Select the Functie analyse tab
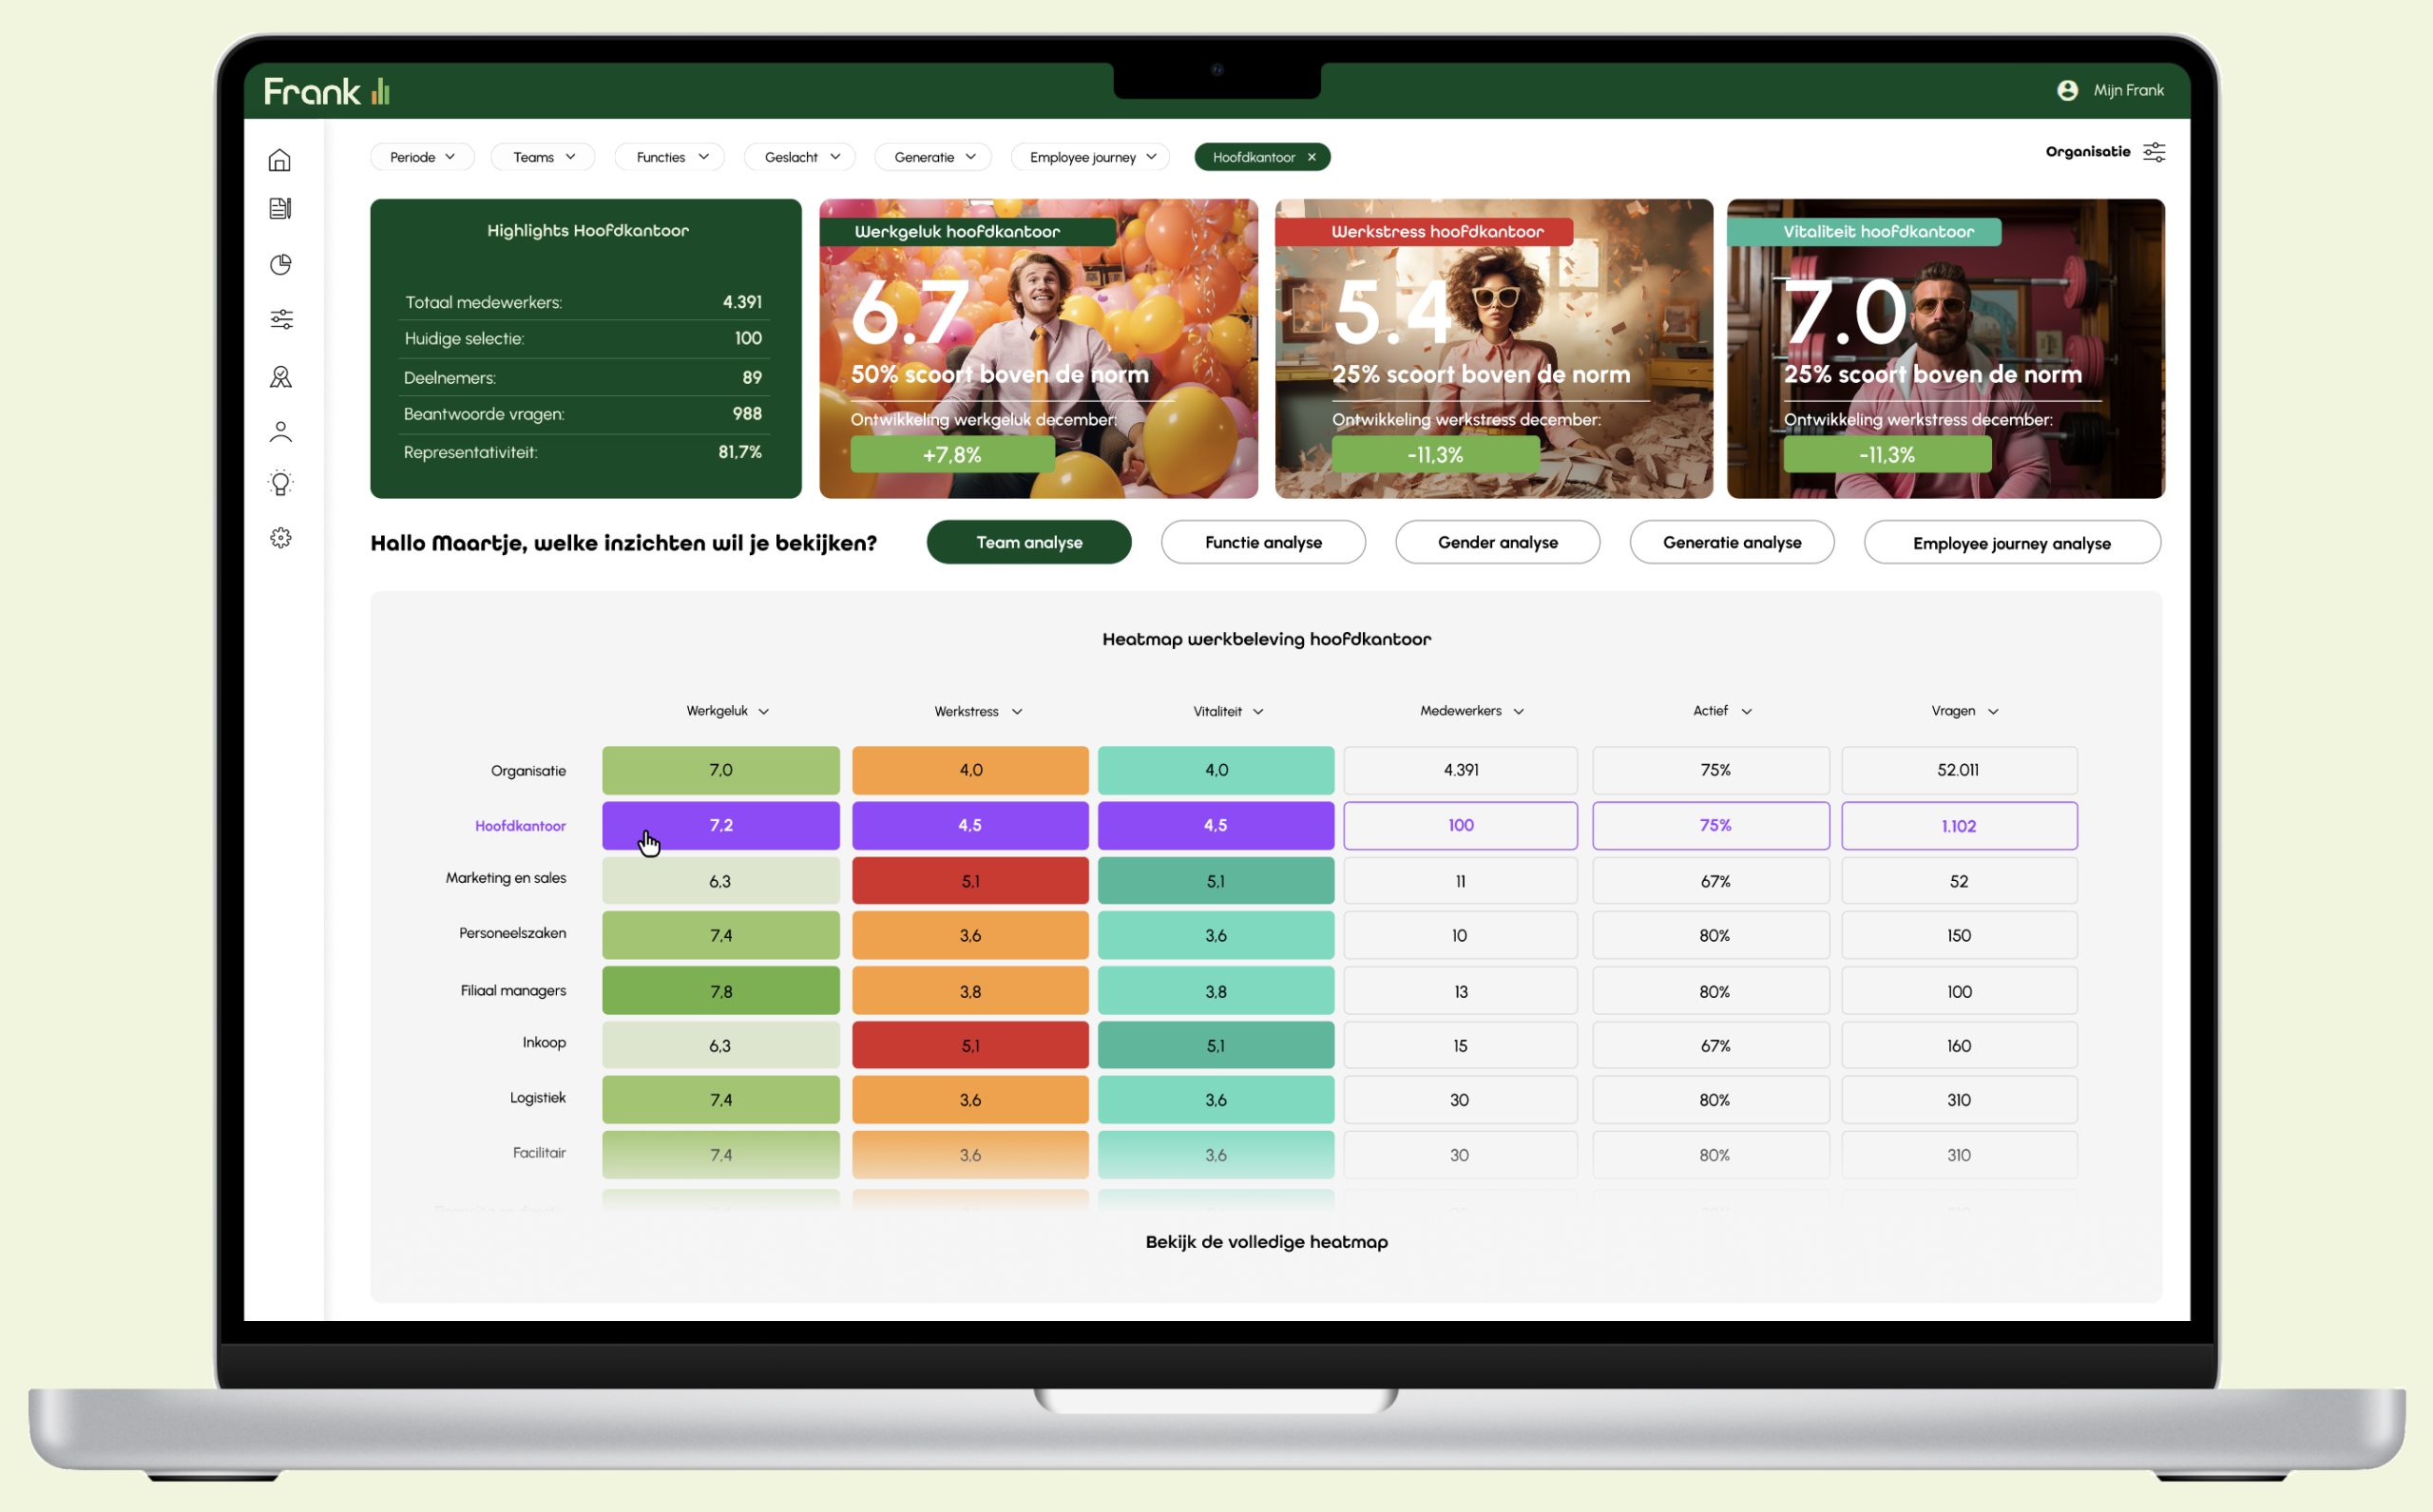This screenshot has height=1512, width=2433. point(1261,542)
